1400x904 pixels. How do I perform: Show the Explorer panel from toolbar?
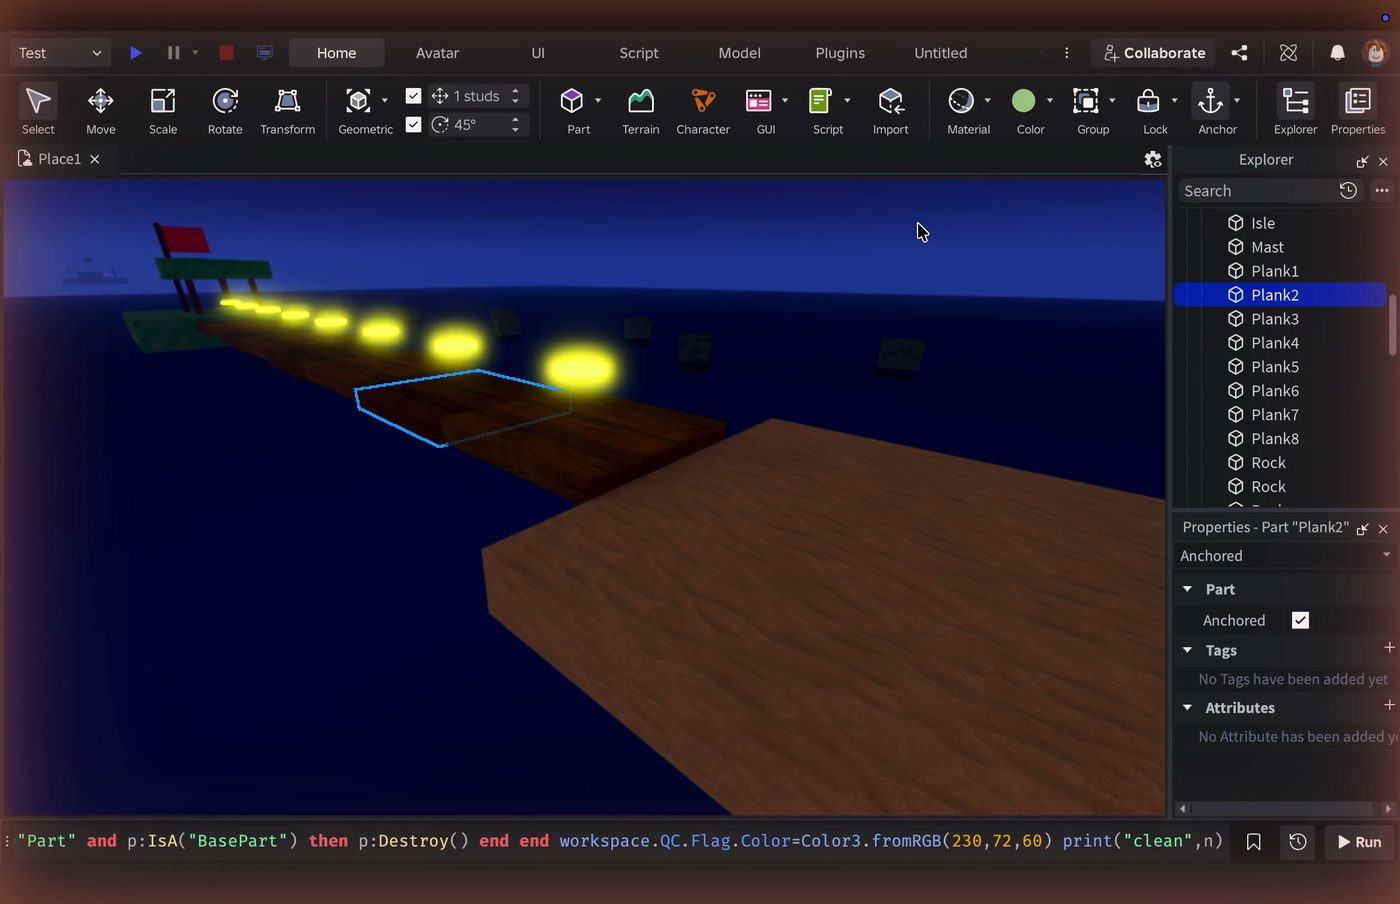click(1295, 110)
